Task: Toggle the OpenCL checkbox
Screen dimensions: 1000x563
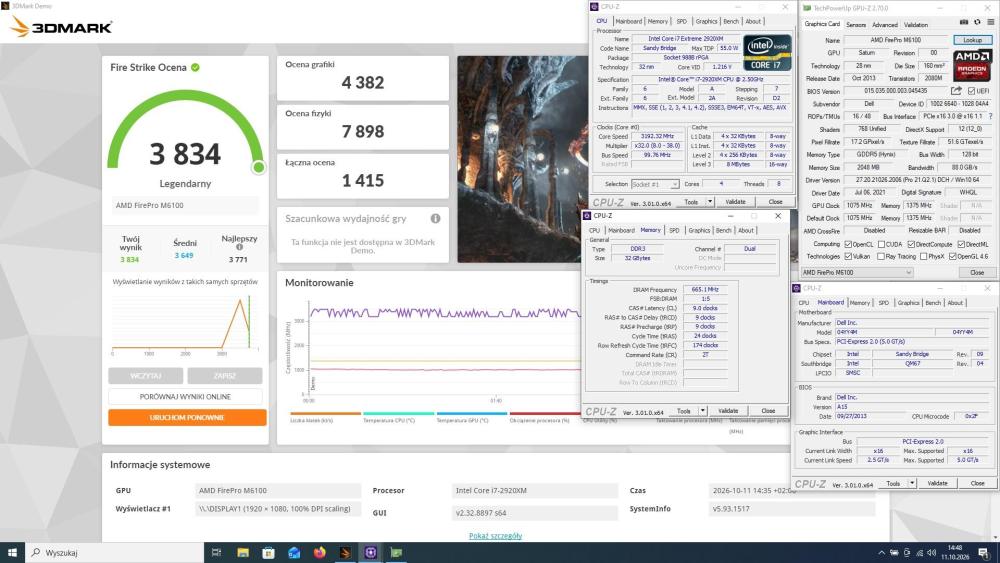Action: pyautogui.click(x=848, y=244)
